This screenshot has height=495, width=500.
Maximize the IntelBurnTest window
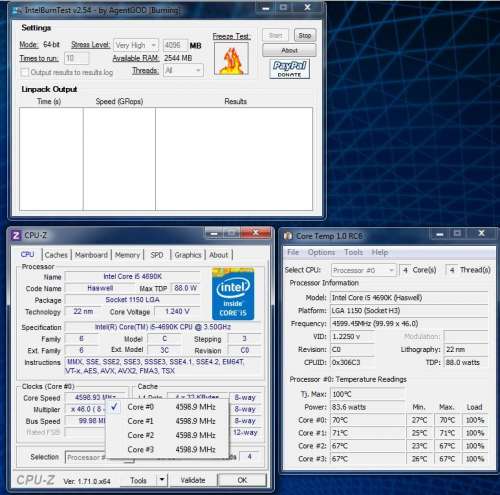tap(283, 7)
